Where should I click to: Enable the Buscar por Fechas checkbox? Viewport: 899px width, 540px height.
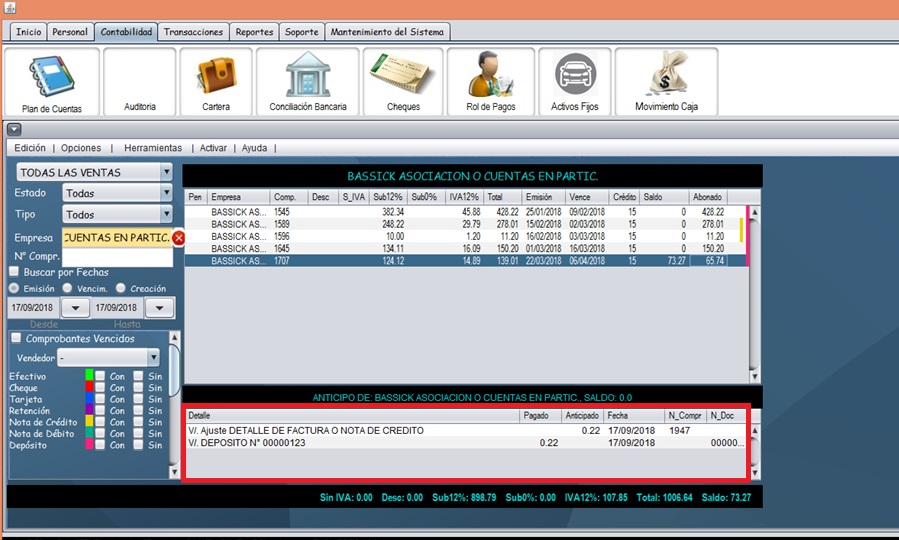click(14, 271)
